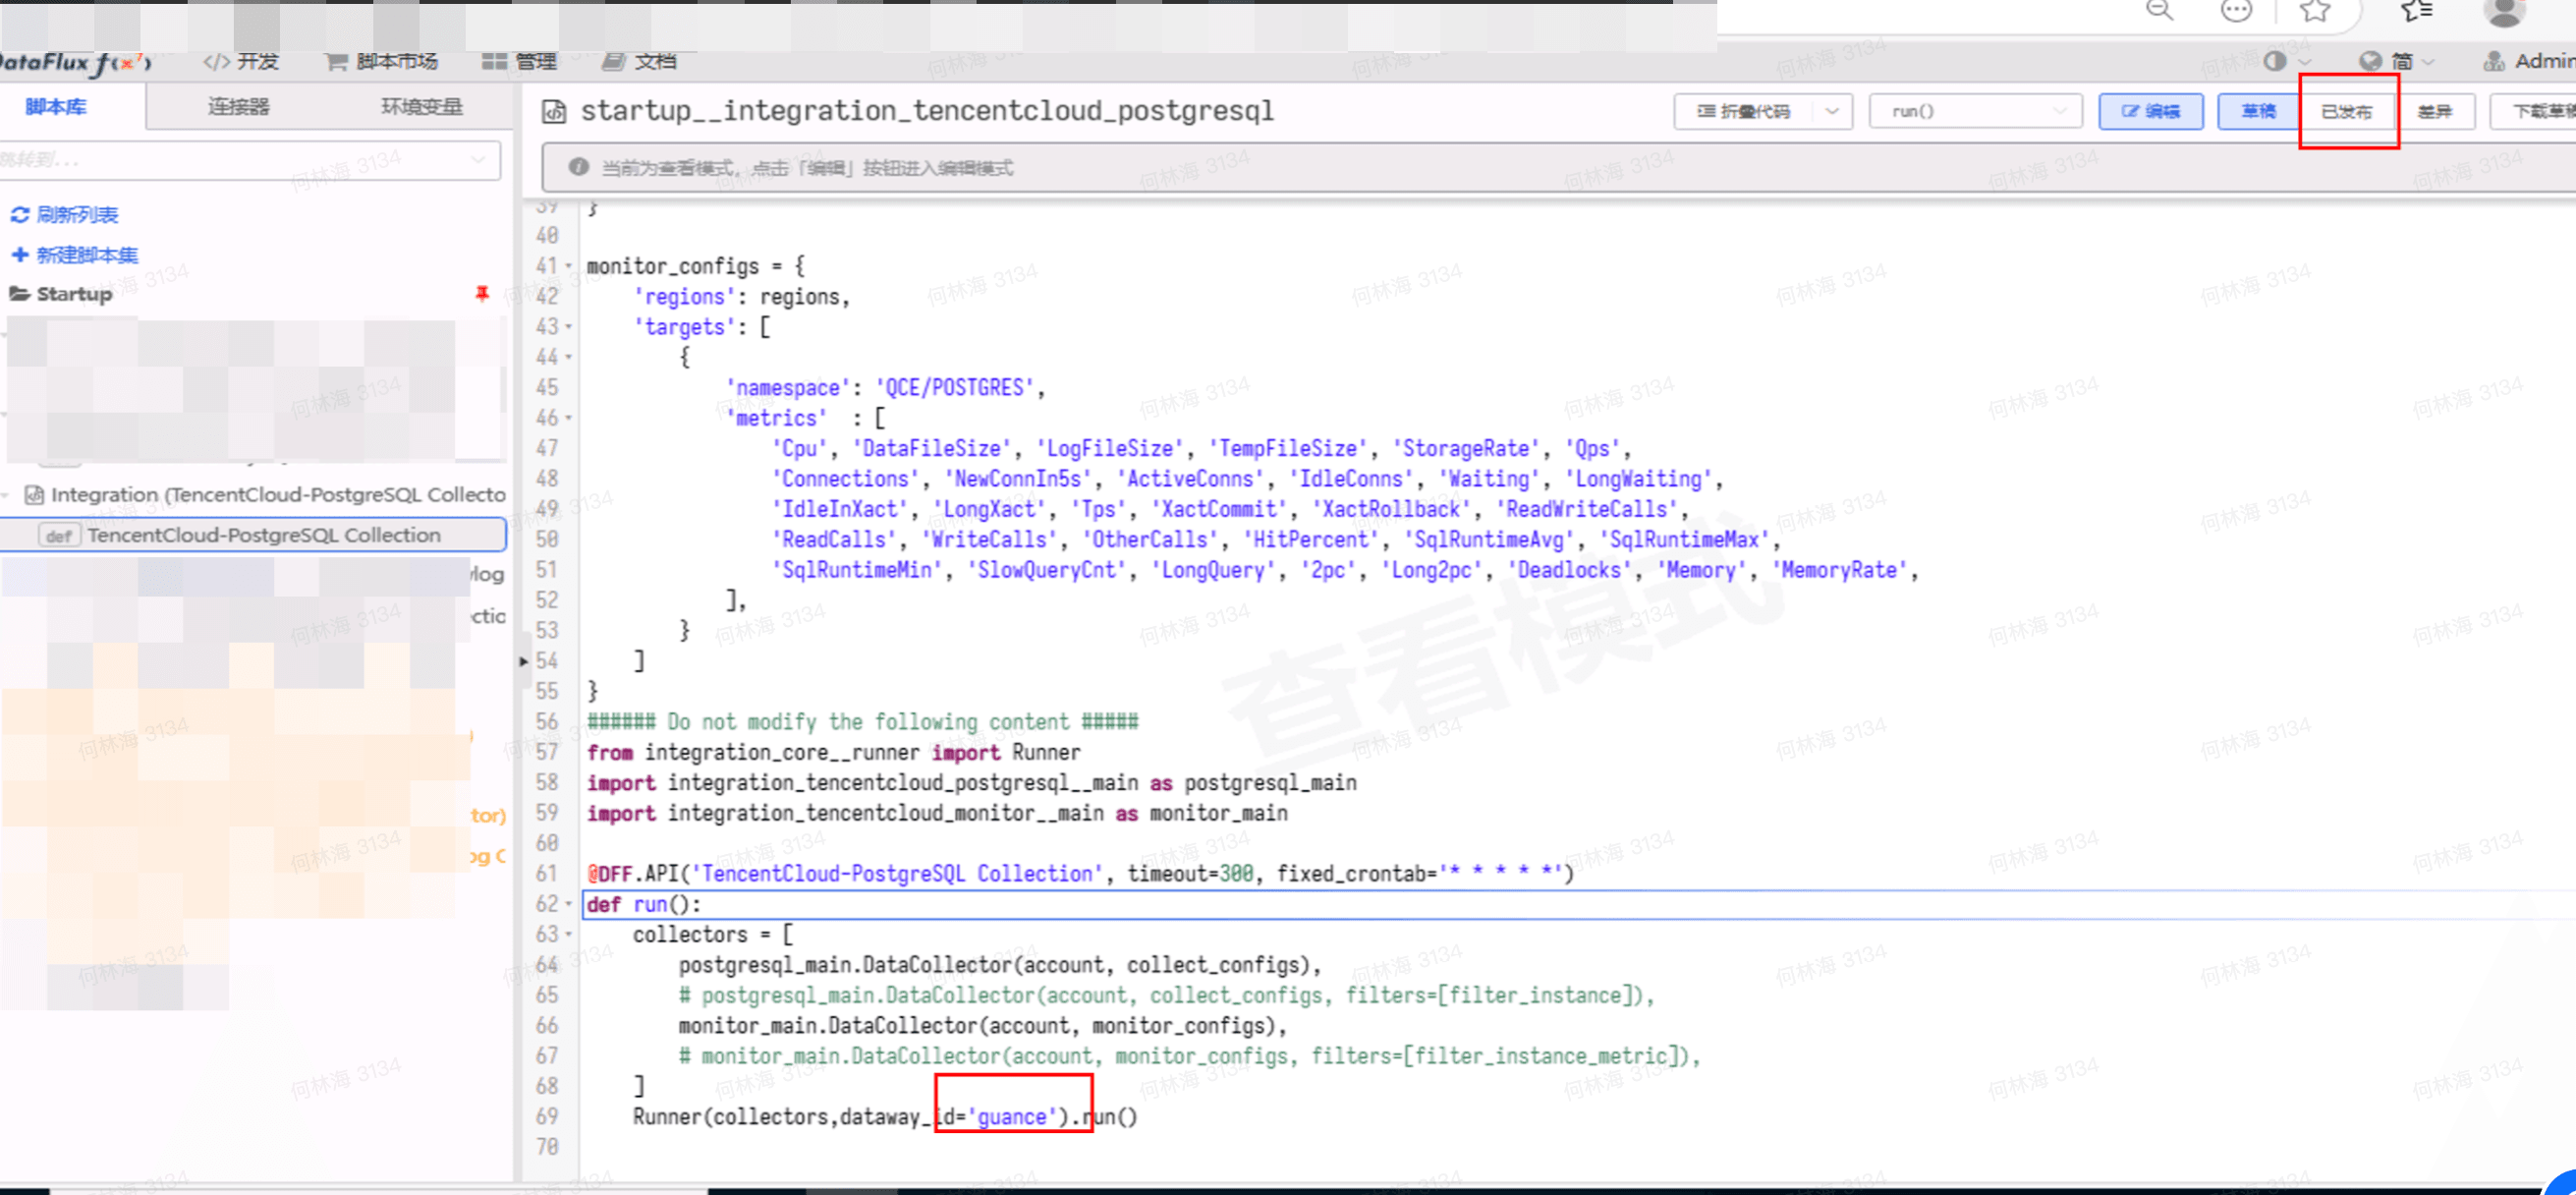Switch script view to 已发布 (published)
This screenshot has width=2576, height=1195.
2346,111
